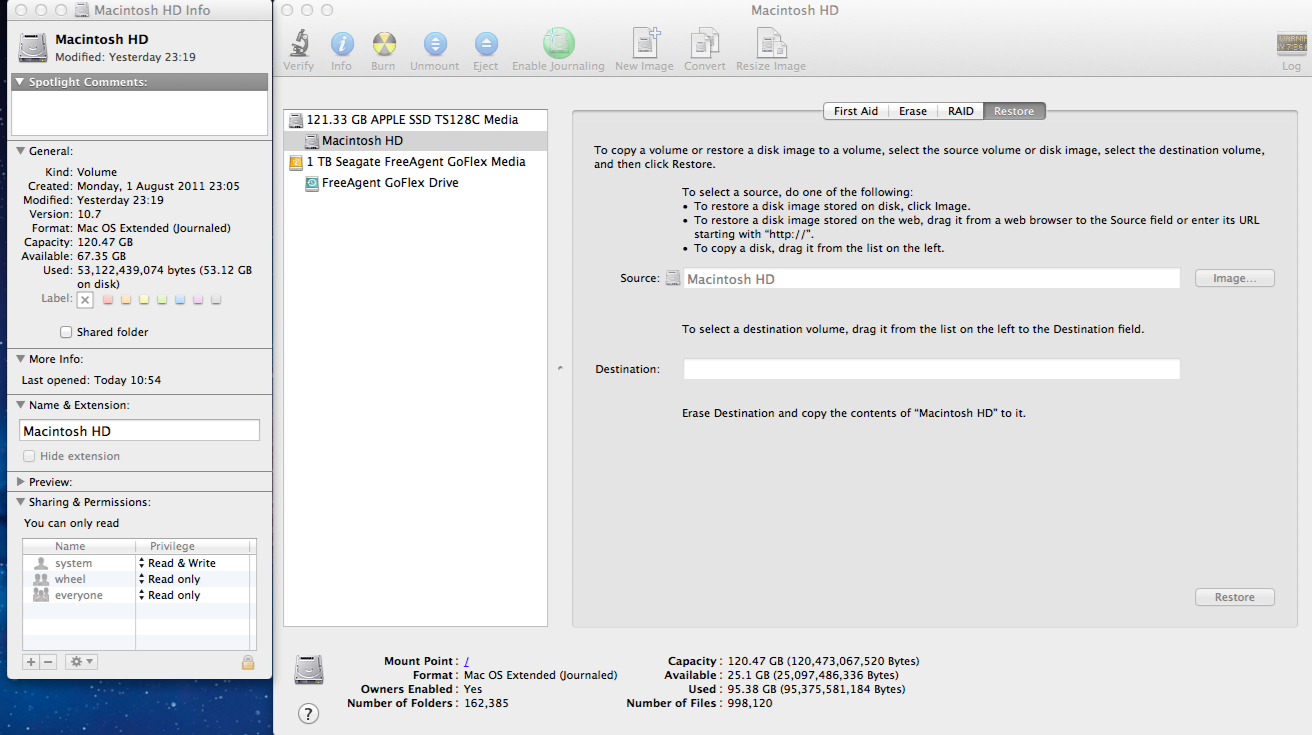Collapse the General section triangle

click(x=20, y=151)
